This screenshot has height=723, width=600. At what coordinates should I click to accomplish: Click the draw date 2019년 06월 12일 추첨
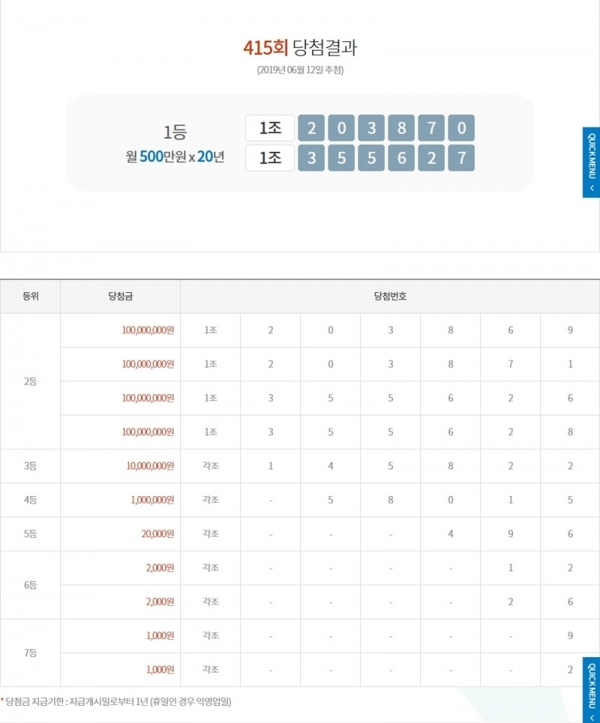(300, 70)
